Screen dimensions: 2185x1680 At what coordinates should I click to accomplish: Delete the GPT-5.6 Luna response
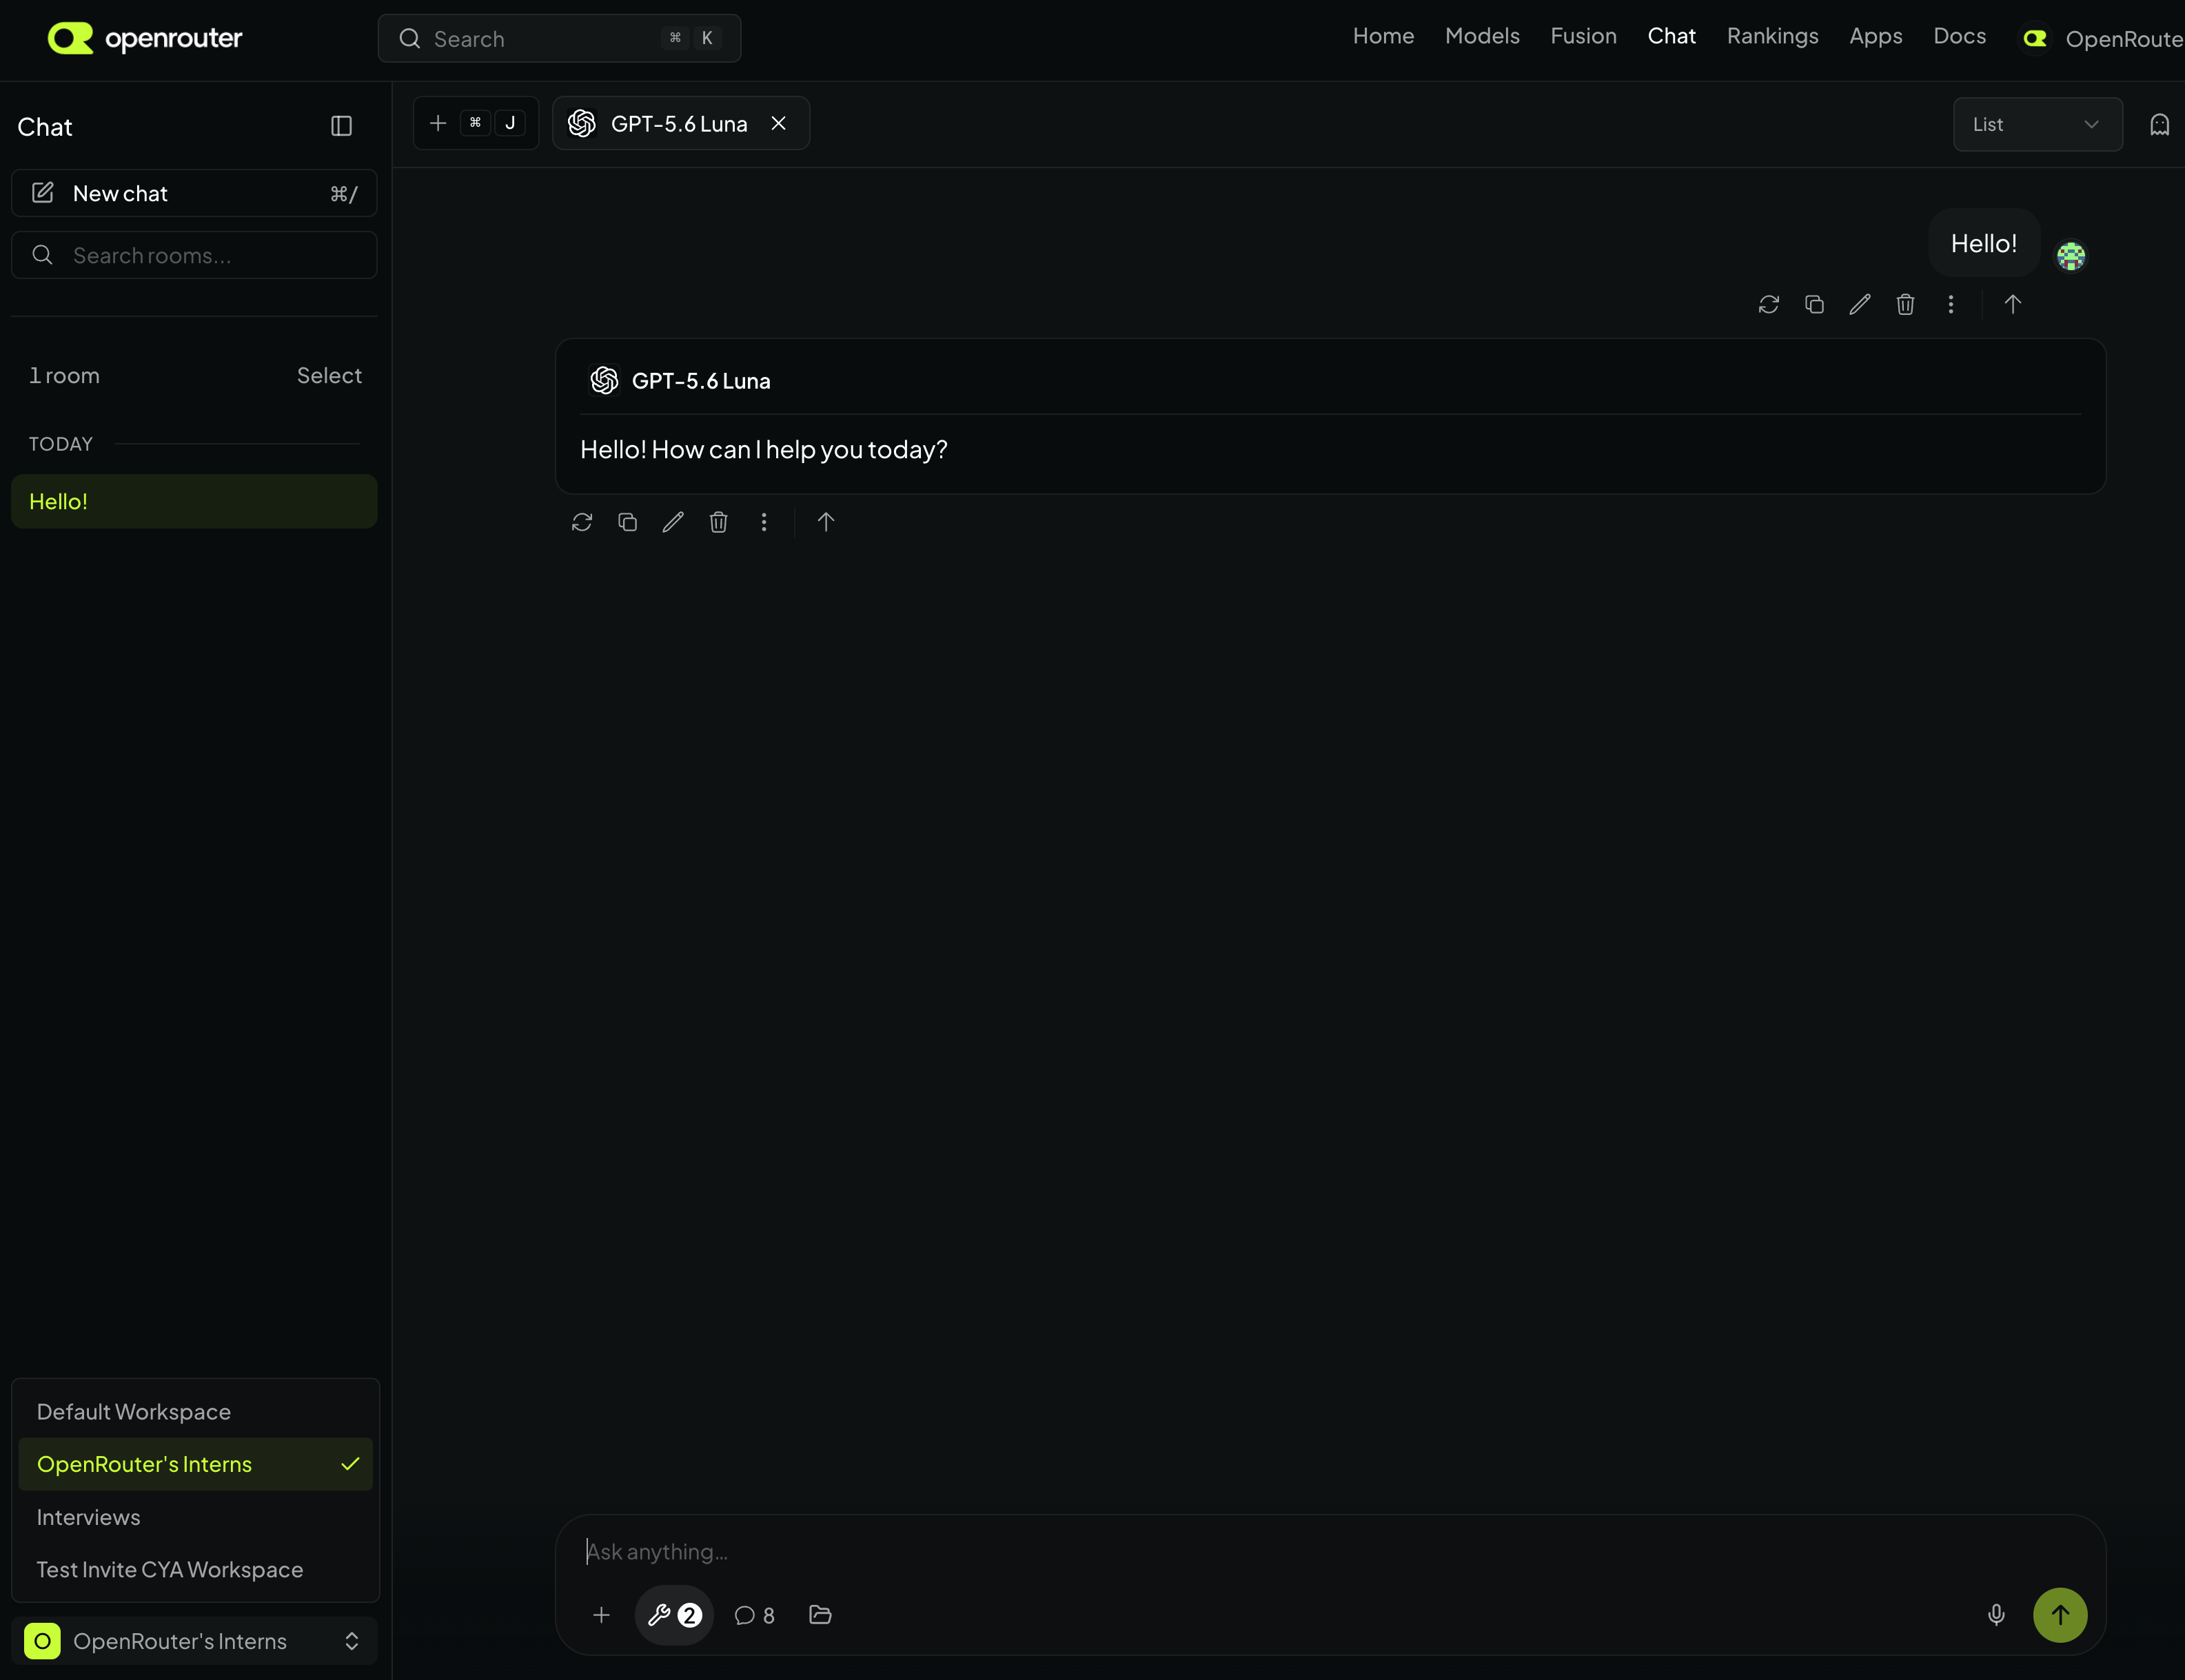click(718, 522)
